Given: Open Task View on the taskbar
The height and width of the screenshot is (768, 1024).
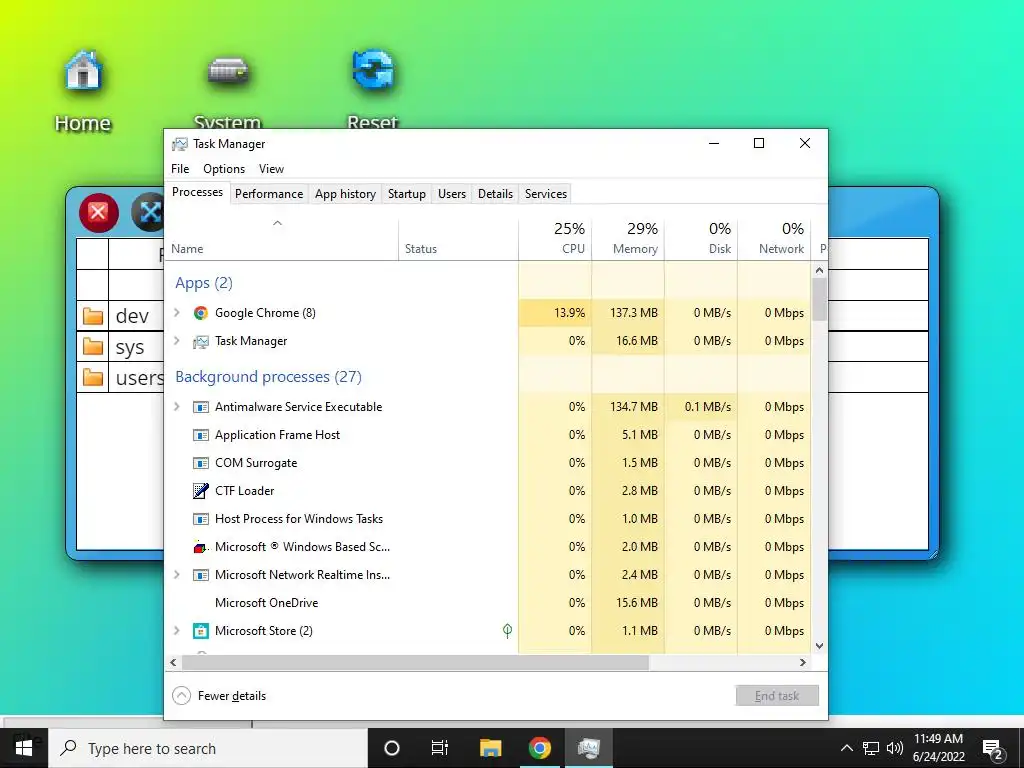Looking at the screenshot, I should click(440, 748).
